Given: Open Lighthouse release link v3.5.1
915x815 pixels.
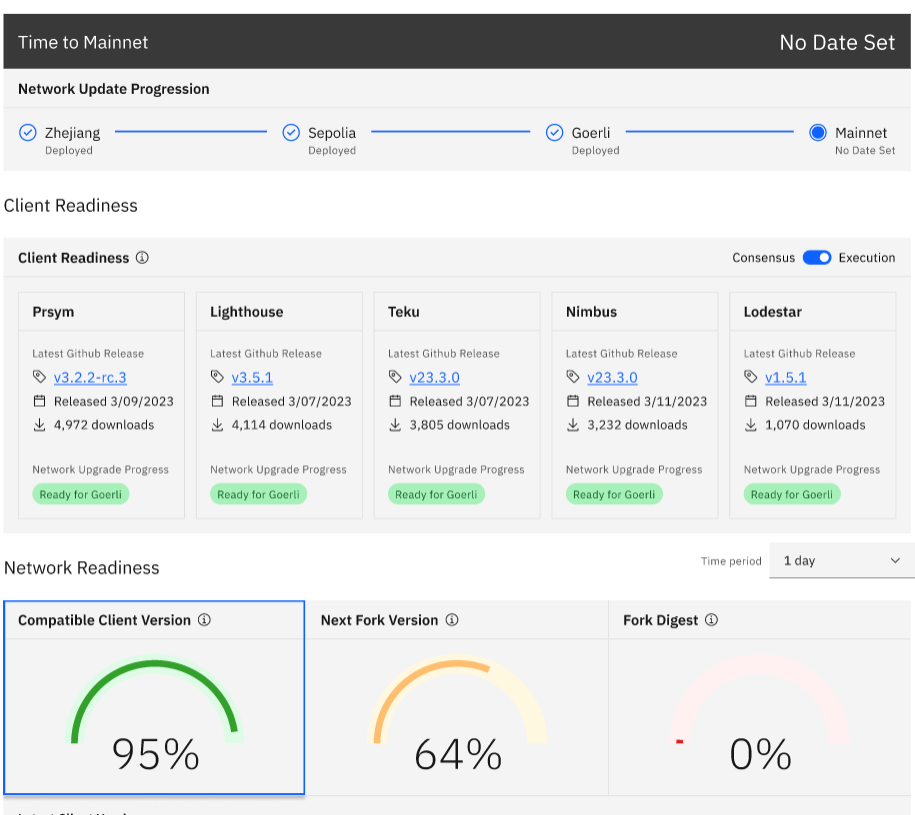Looking at the screenshot, I should [252, 377].
